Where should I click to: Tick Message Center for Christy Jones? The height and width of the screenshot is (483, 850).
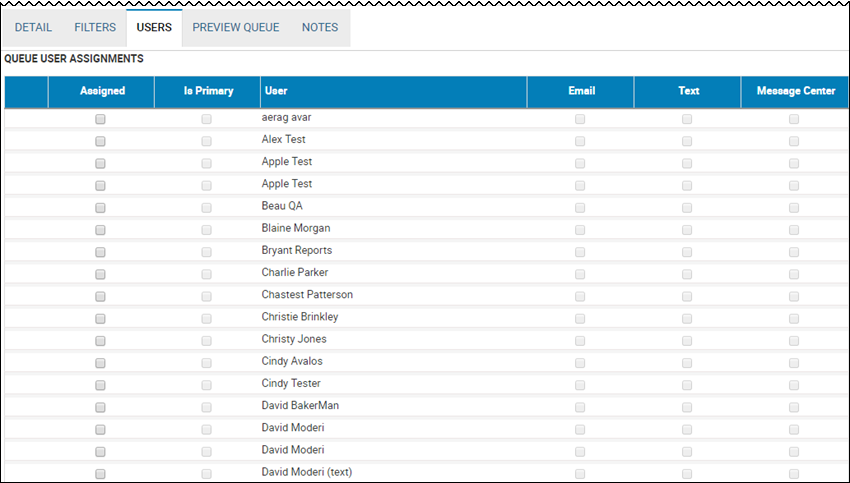794,341
